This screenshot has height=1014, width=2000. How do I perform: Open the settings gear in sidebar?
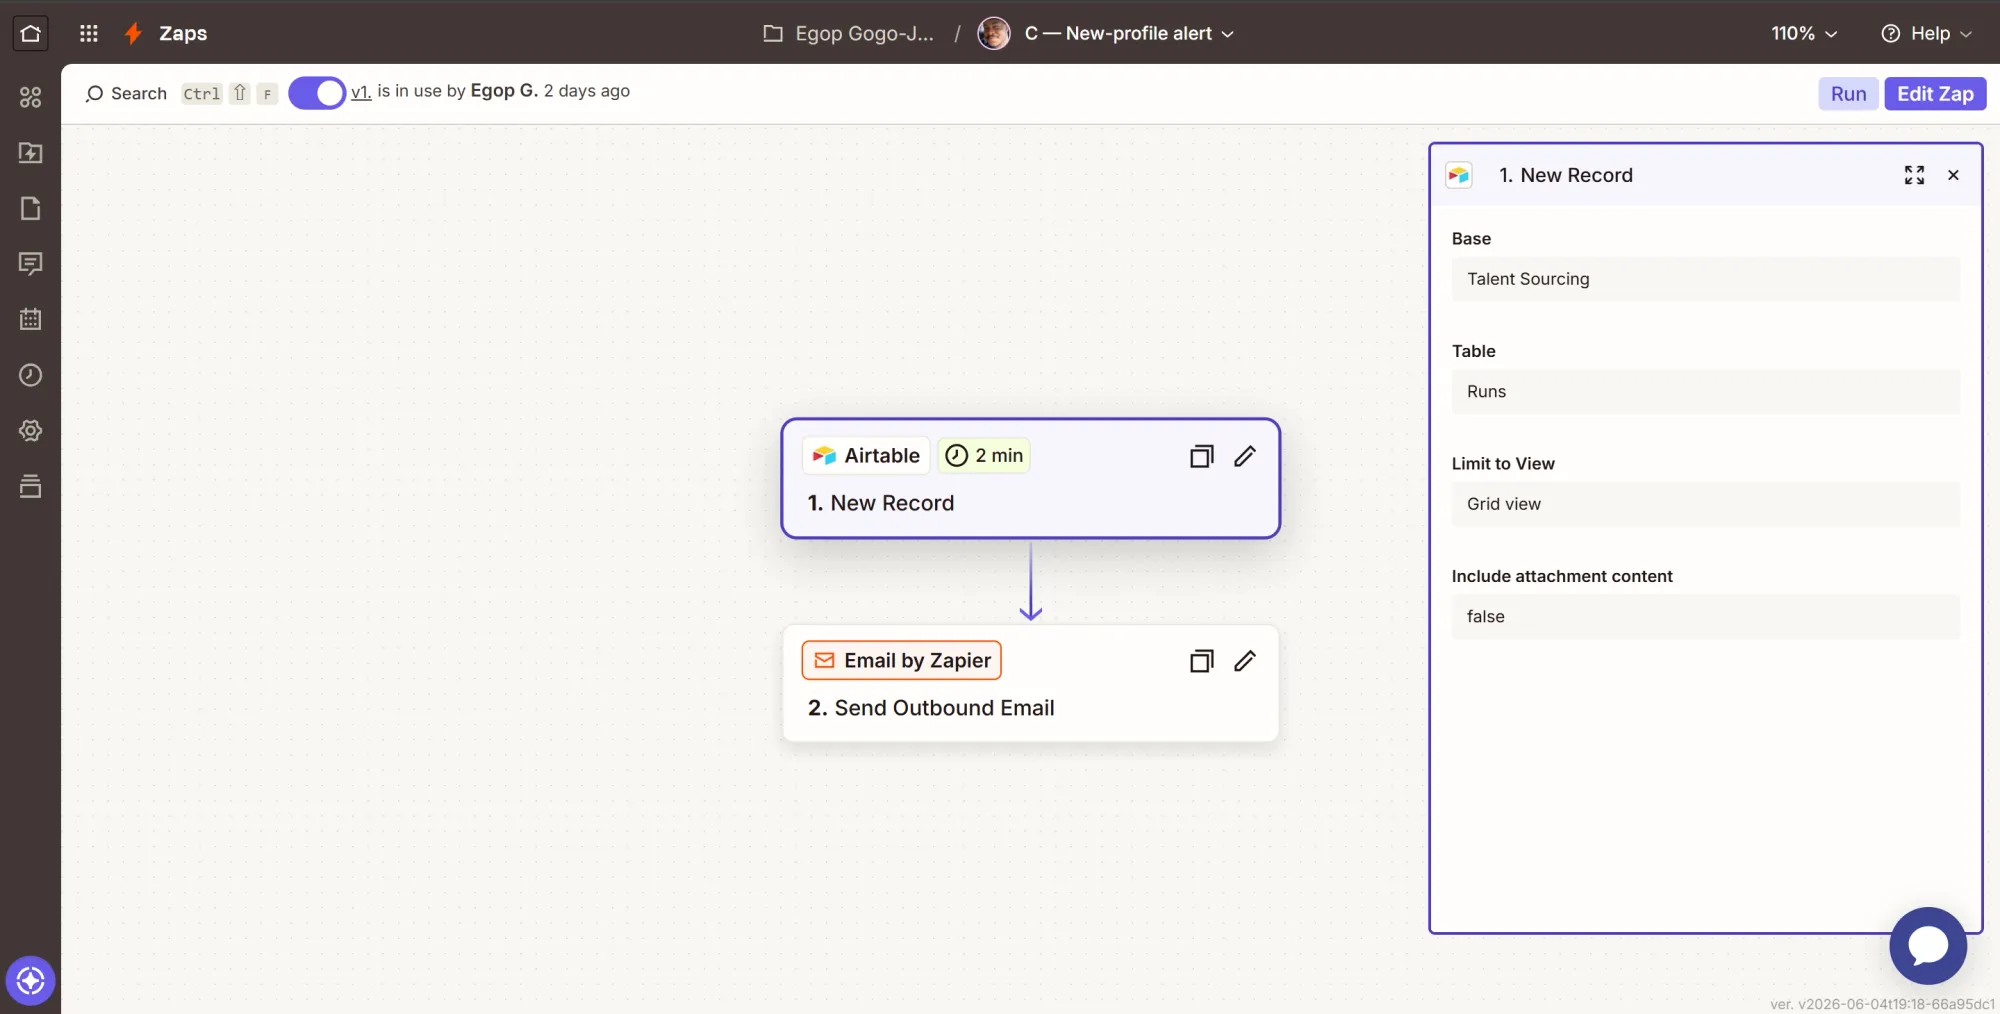click(x=31, y=431)
